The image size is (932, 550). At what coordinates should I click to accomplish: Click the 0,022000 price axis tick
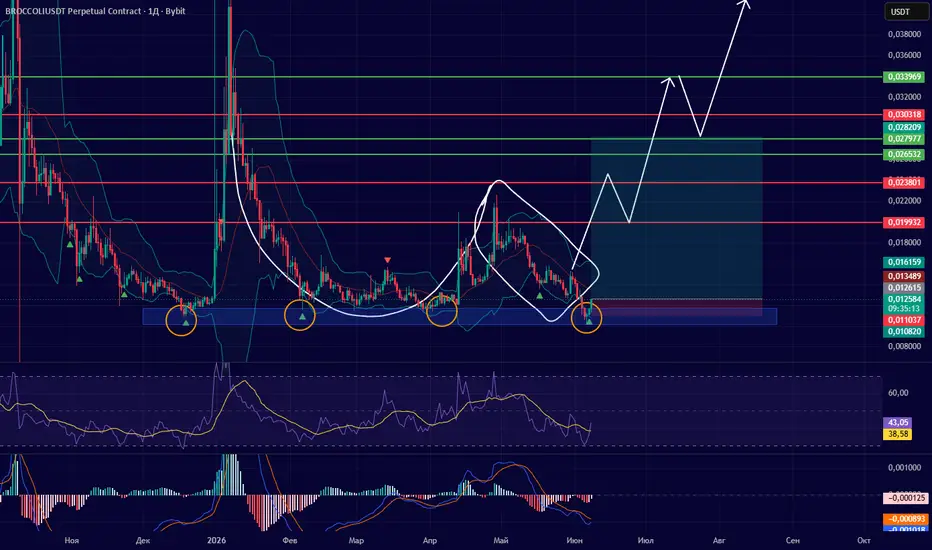pos(904,200)
